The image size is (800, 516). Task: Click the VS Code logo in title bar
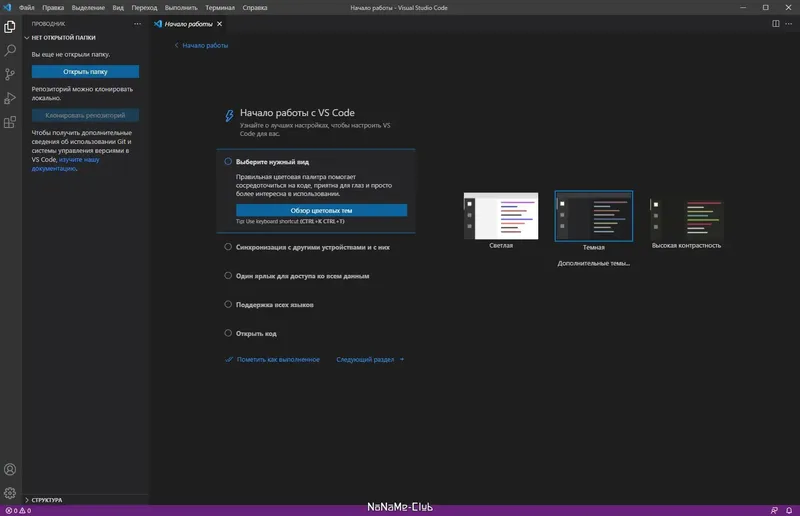[x=7, y=7]
